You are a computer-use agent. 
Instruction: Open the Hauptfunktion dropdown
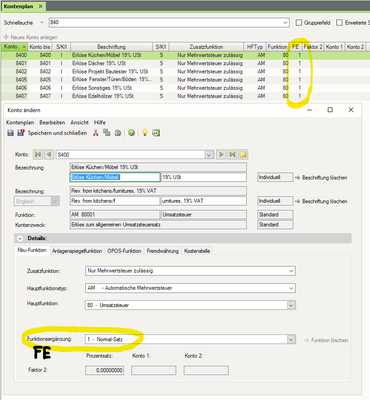[291, 305]
